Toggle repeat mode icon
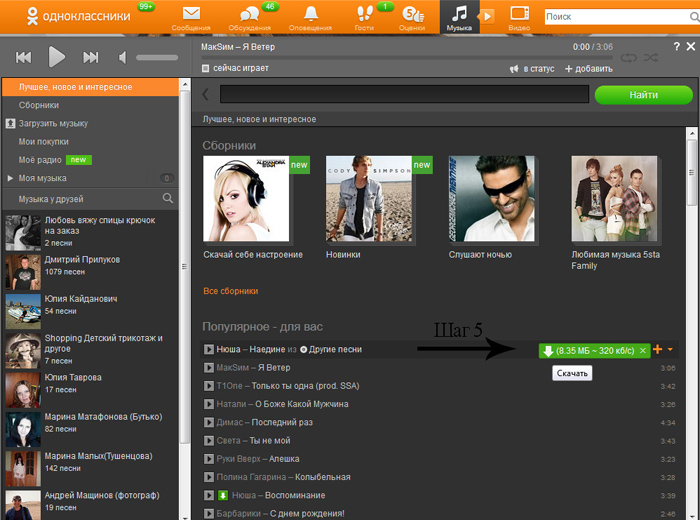Image resolution: width=700 pixels, height=520 pixels. (628, 58)
